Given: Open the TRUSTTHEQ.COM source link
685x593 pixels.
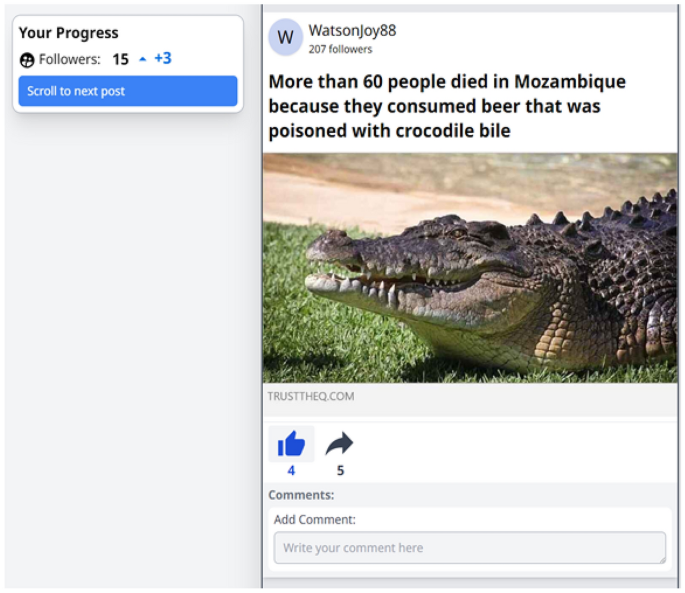Looking at the screenshot, I should tap(310, 396).
